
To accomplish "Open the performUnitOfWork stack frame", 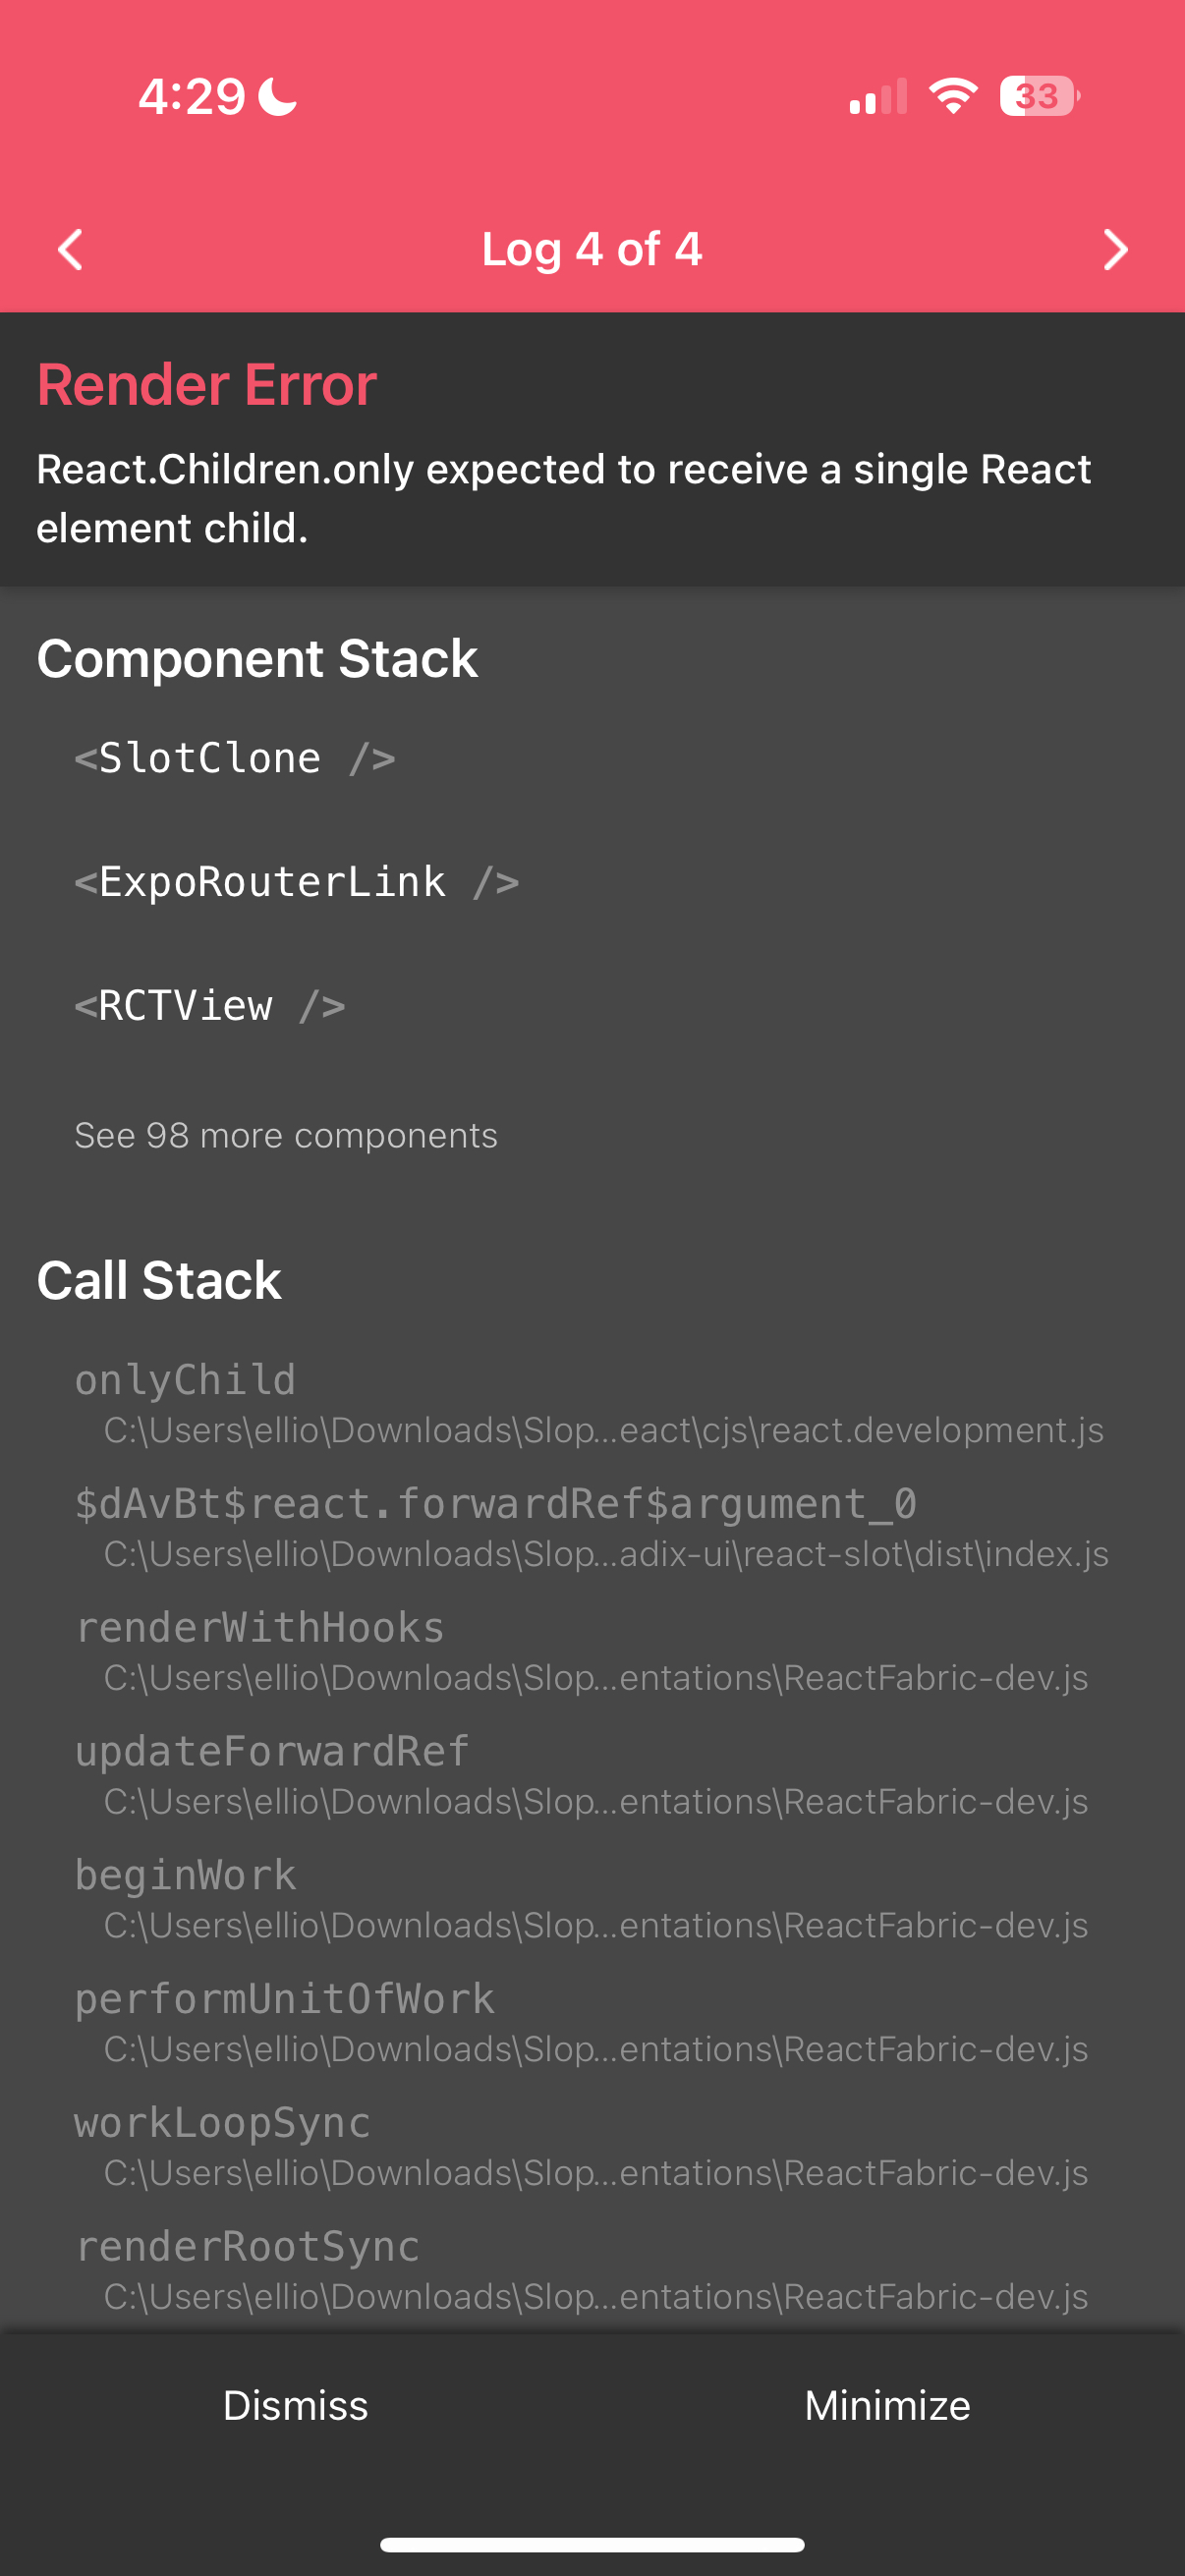I will (284, 1998).
